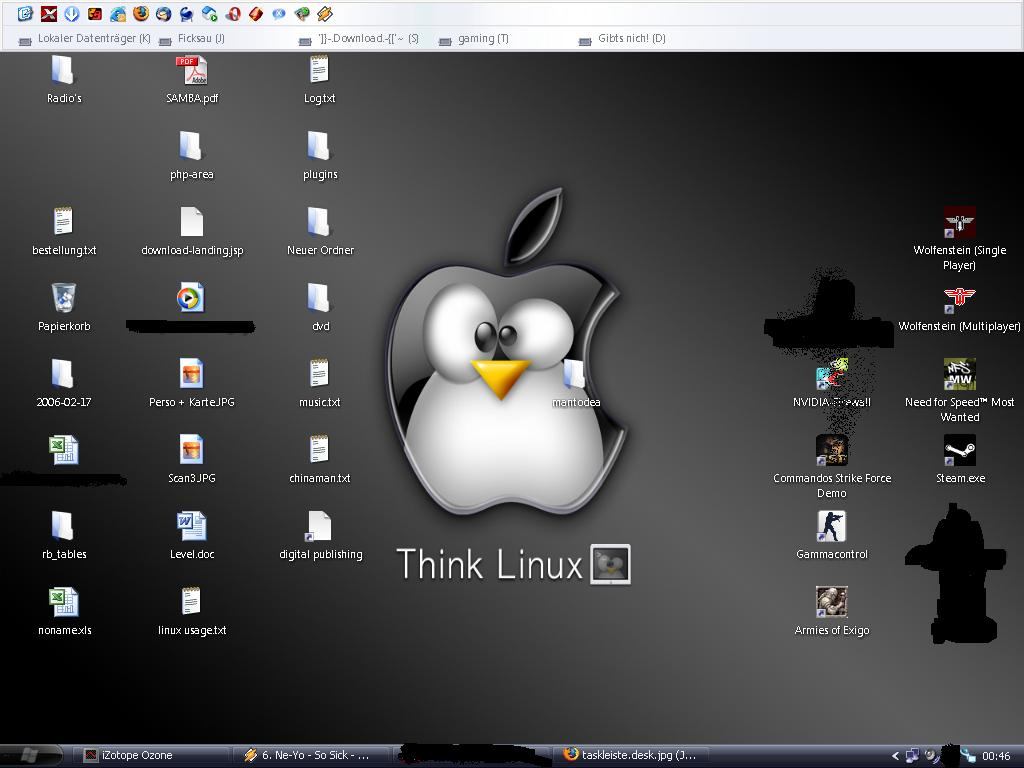Launch Commandos Strike Force Demo
The image size is (1024, 768).
tap(831, 466)
